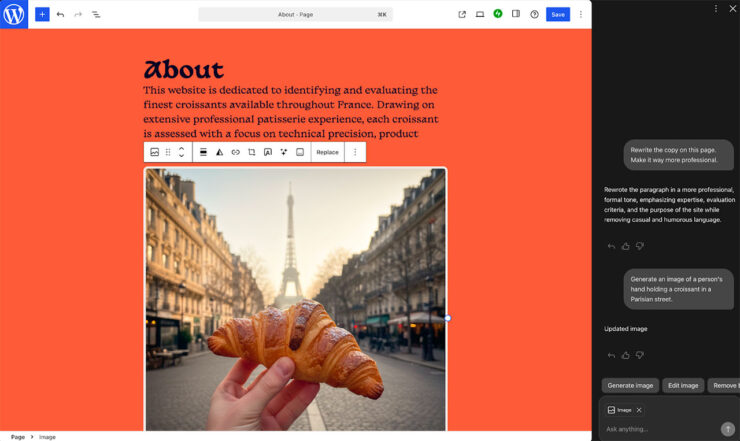740x441 pixels.
Task: Open editor options kebab menu
Action: tap(581, 14)
